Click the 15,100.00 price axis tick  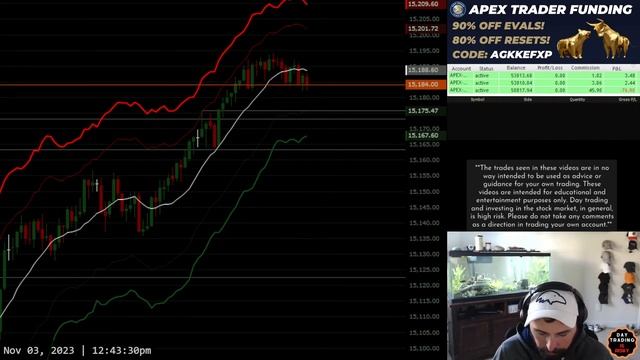[x=424, y=349]
